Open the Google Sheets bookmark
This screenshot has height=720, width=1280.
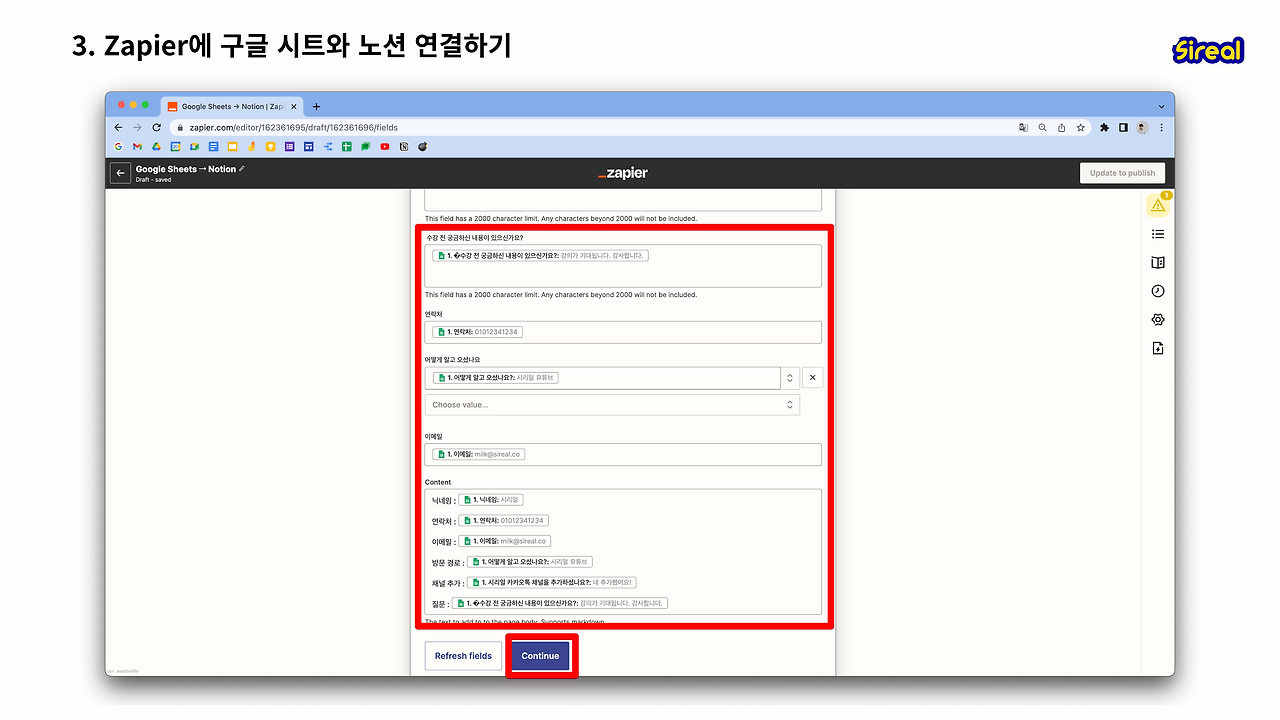(x=347, y=146)
